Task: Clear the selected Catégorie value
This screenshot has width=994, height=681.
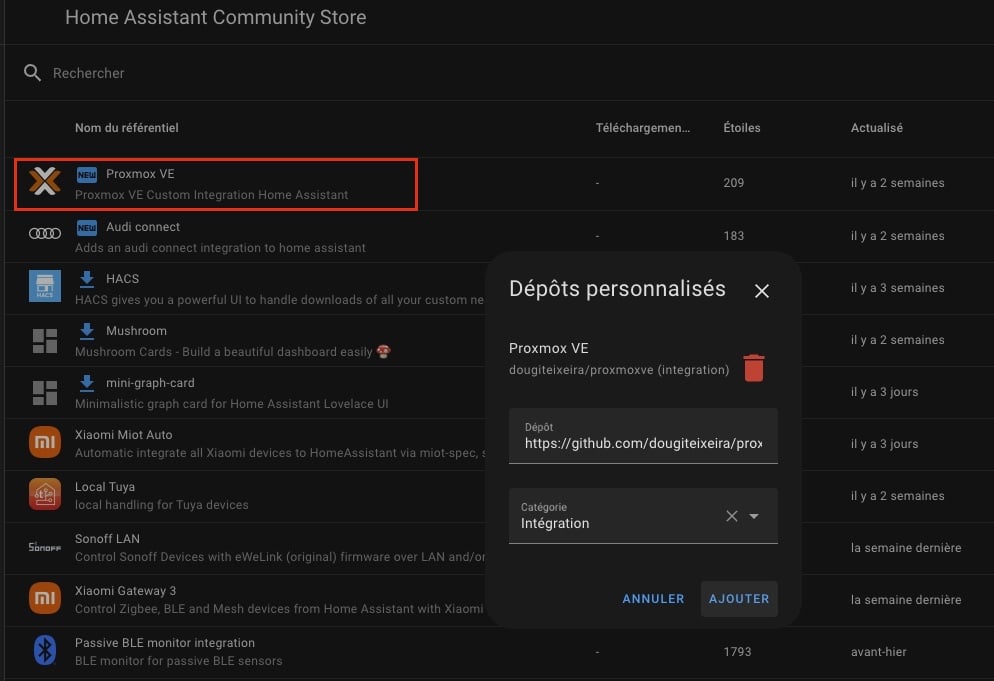Action: pyautogui.click(x=732, y=516)
